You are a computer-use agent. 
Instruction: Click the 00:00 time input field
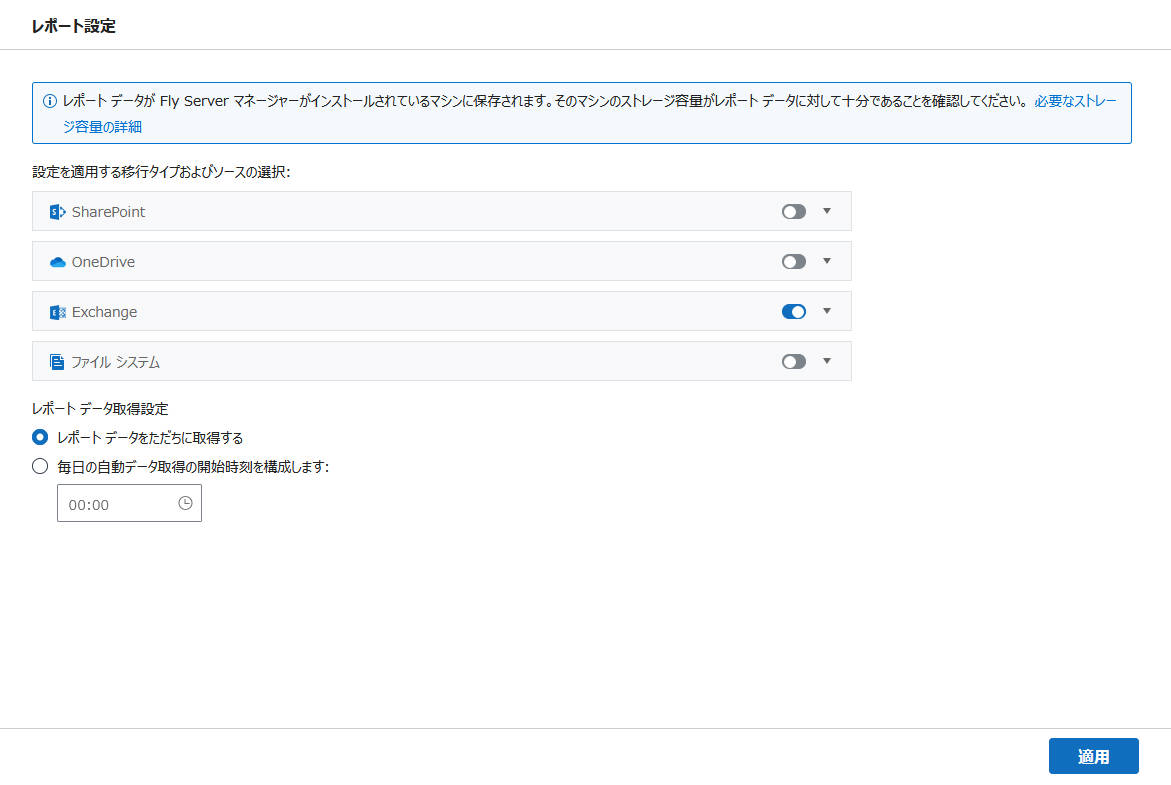coord(129,503)
